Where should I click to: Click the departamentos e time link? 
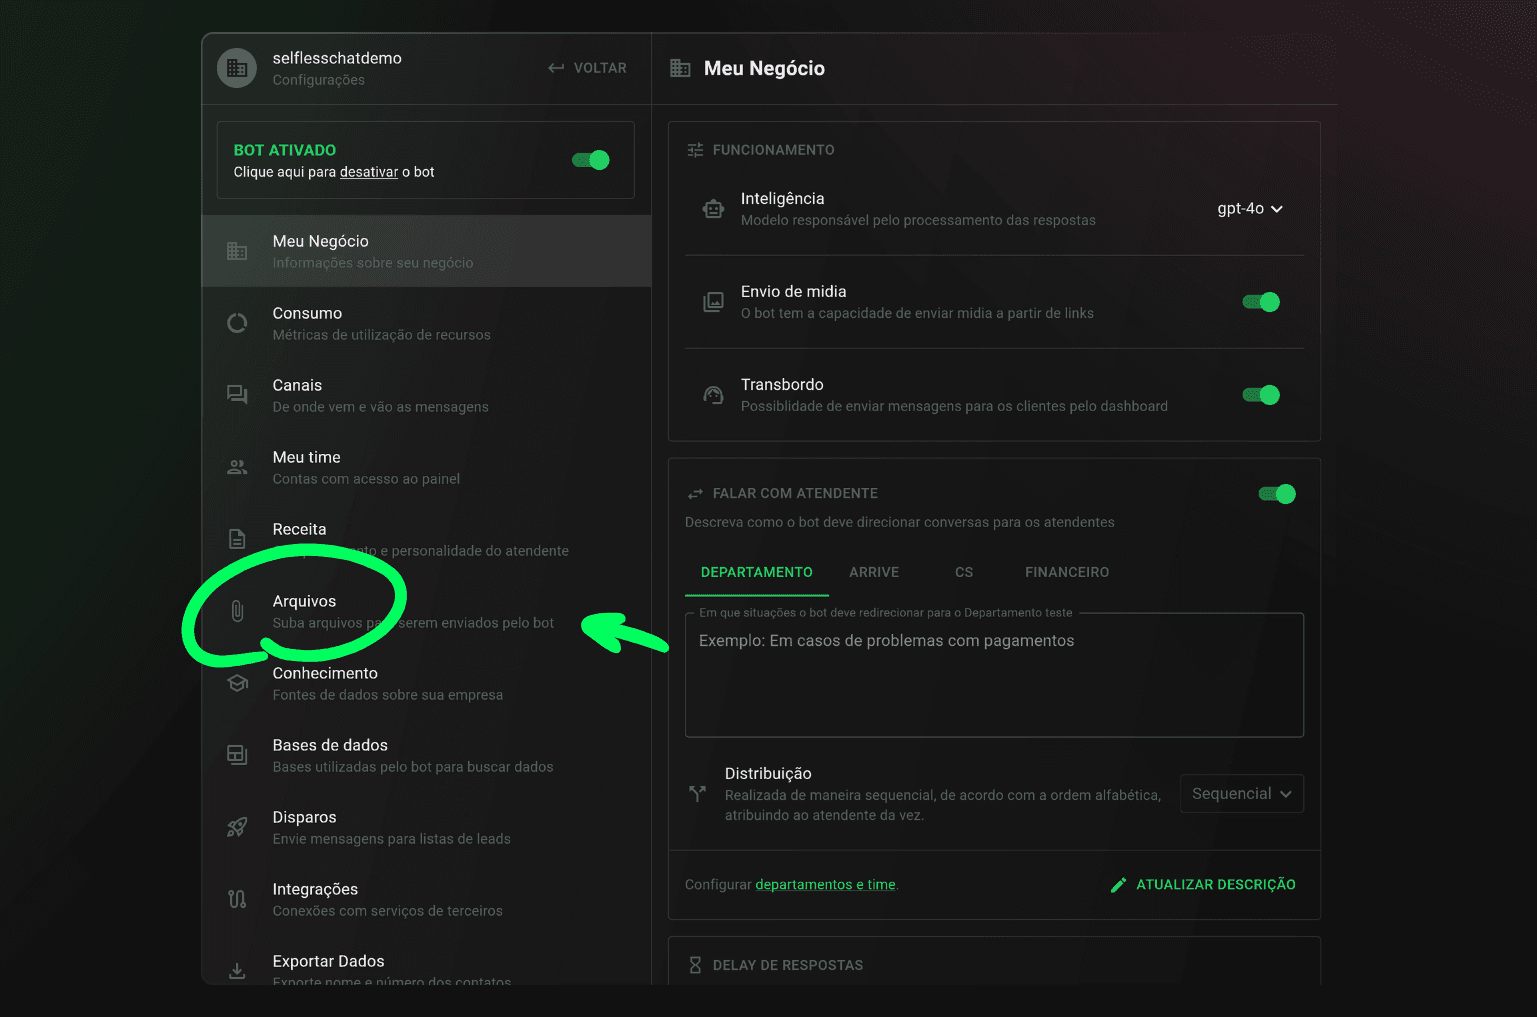[825, 885]
